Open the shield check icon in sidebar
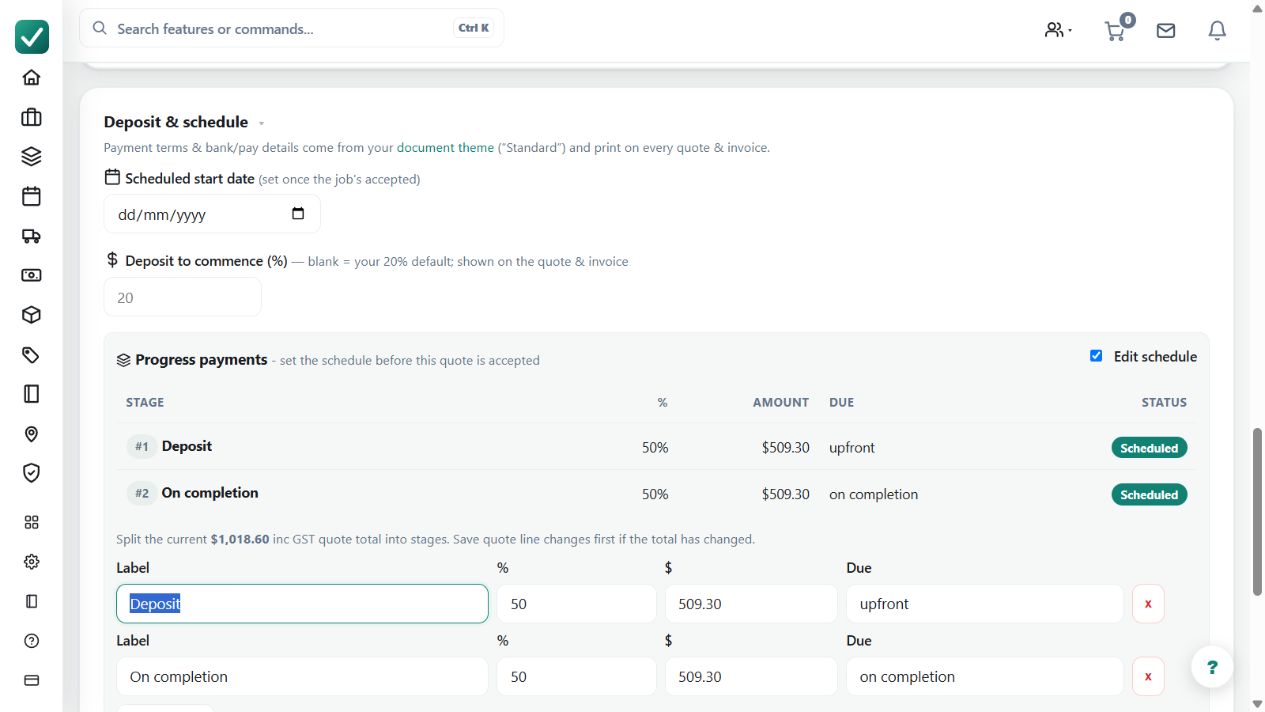 pyautogui.click(x=31, y=473)
